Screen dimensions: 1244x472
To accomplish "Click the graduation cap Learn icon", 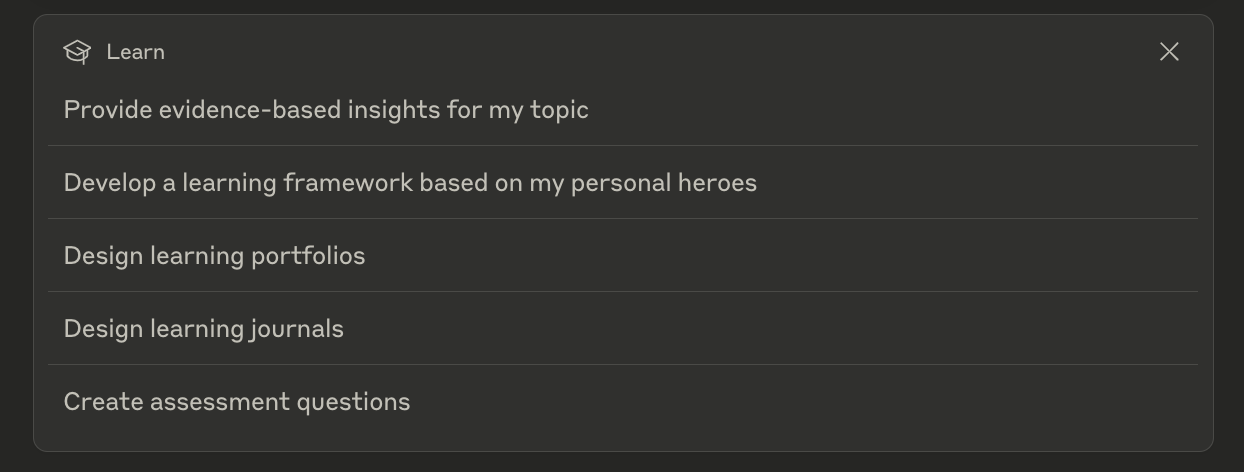I will 77,52.
